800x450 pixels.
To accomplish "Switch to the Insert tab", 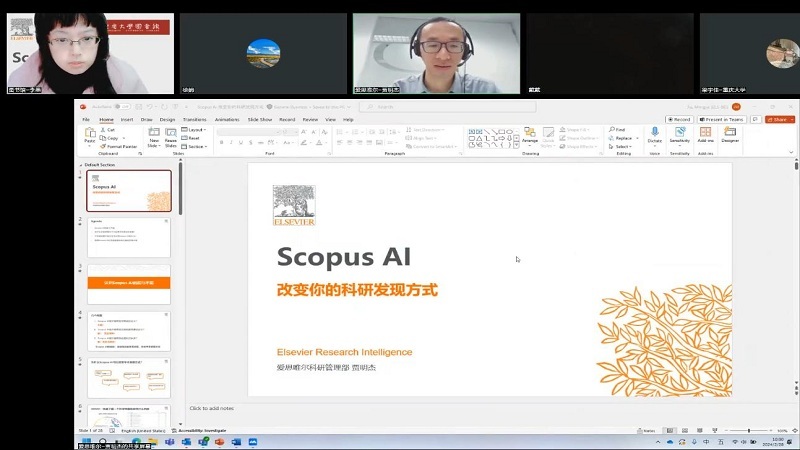I will [x=127, y=119].
